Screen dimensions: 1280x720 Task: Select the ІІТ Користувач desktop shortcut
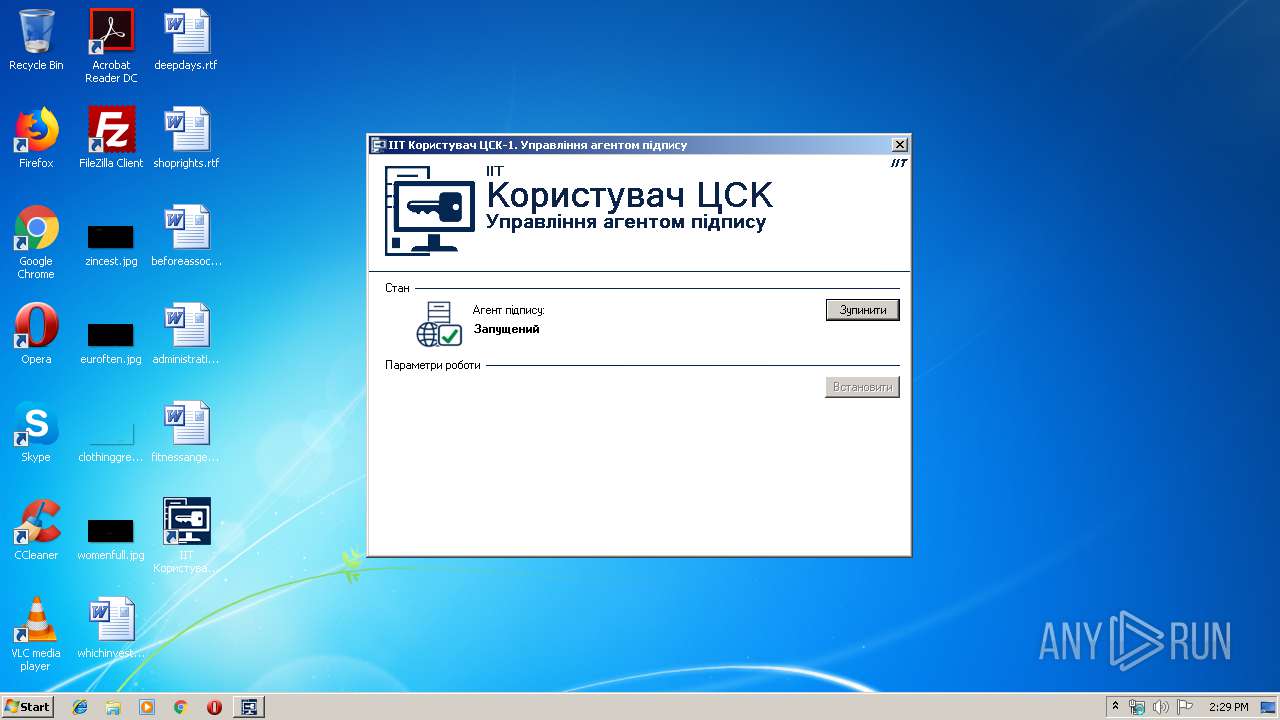click(186, 536)
